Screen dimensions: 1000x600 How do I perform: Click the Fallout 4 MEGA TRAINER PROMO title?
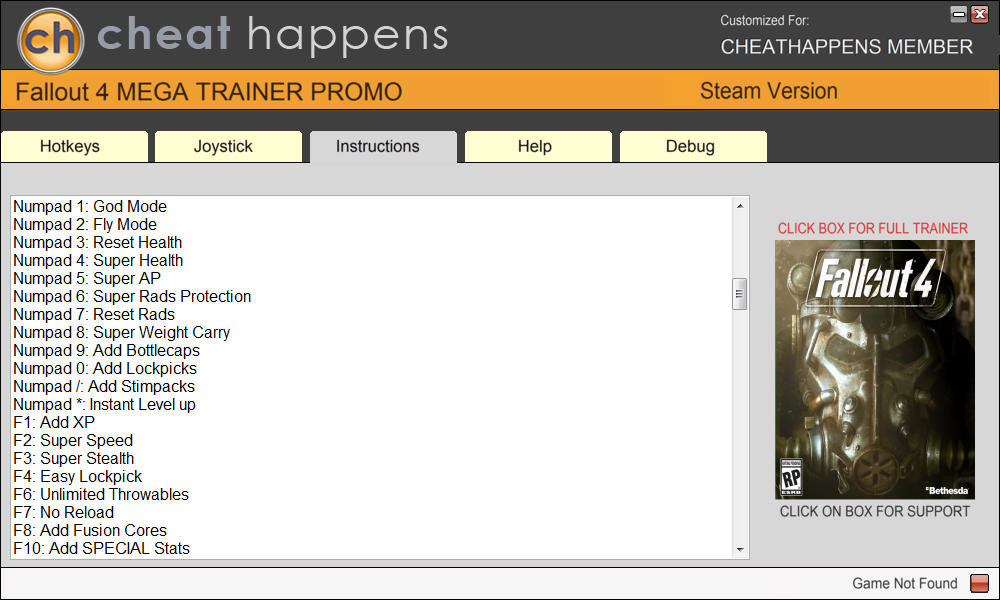pyautogui.click(x=208, y=93)
